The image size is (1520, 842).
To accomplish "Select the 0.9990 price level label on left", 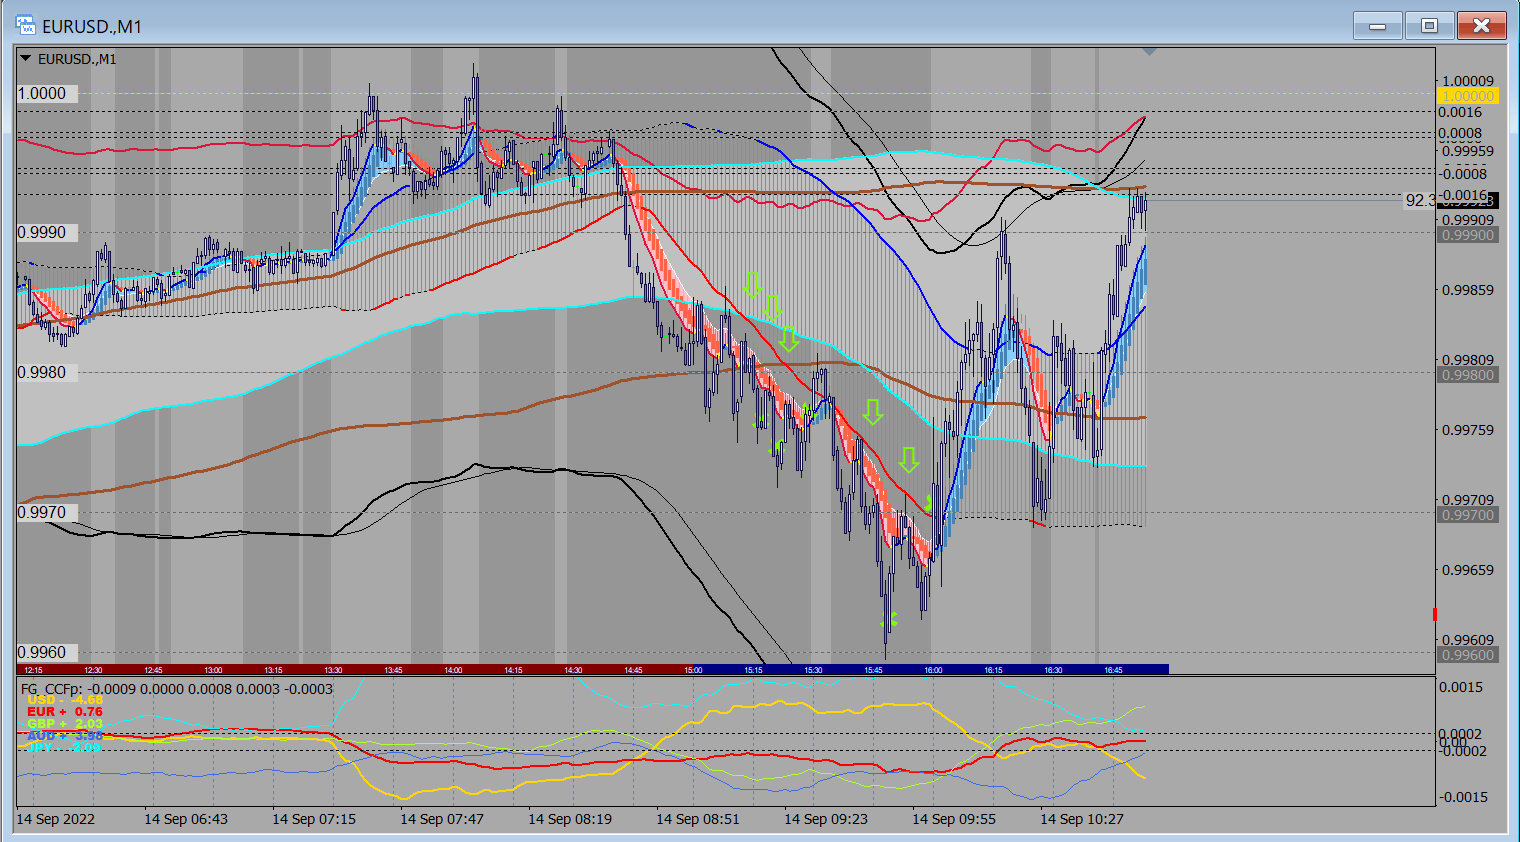I will (42, 232).
